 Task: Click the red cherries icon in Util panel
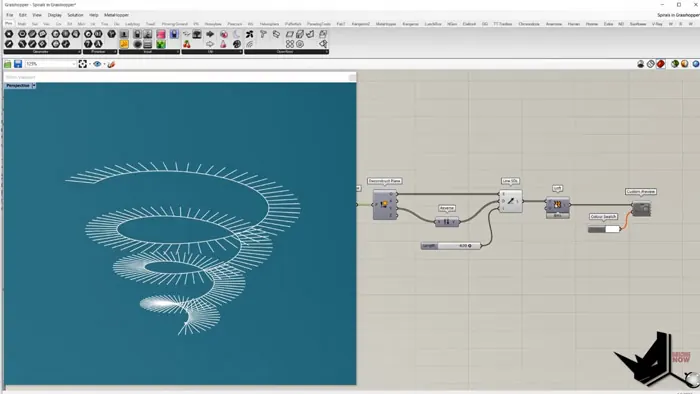point(187,44)
